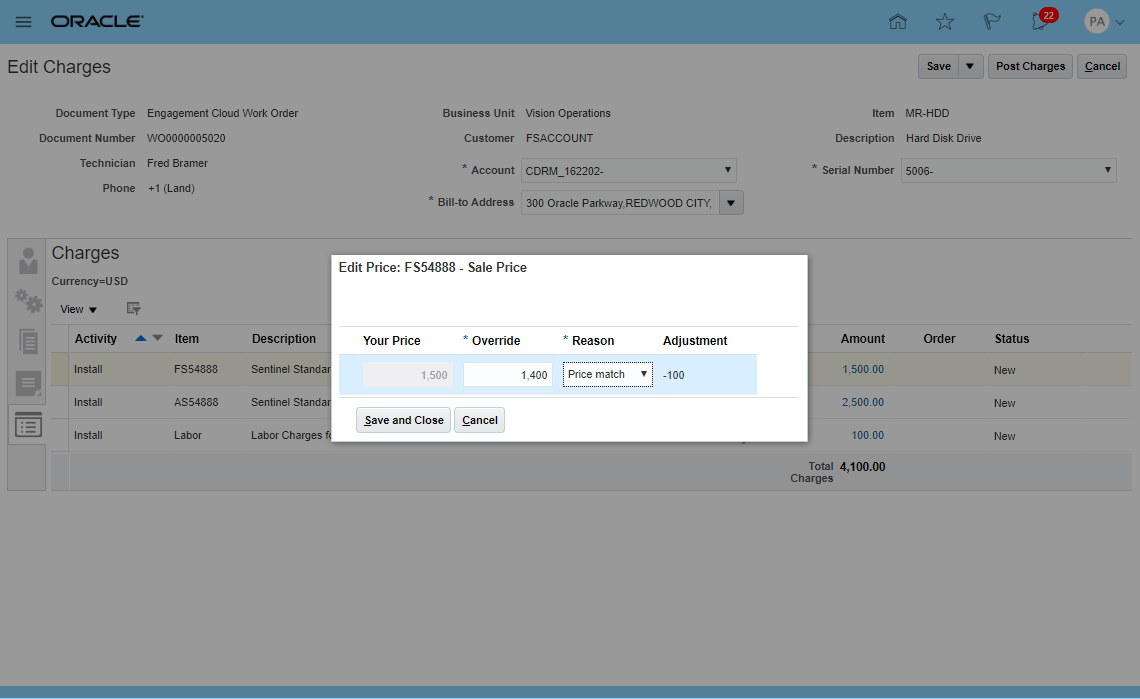Click the Item column header
This screenshot has height=699, width=1140.
186,339
